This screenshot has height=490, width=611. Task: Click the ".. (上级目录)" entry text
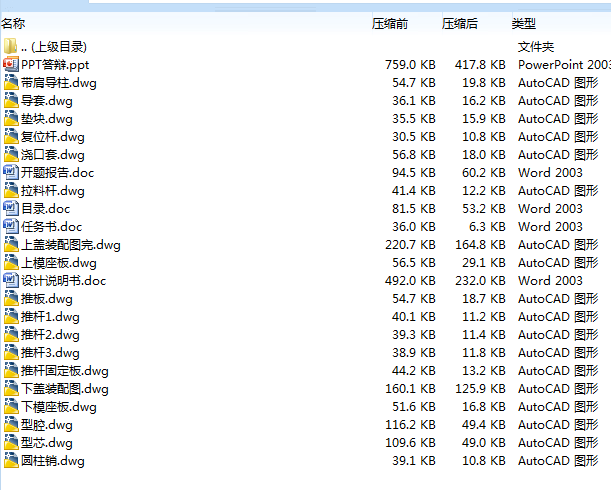coord(54,47)
